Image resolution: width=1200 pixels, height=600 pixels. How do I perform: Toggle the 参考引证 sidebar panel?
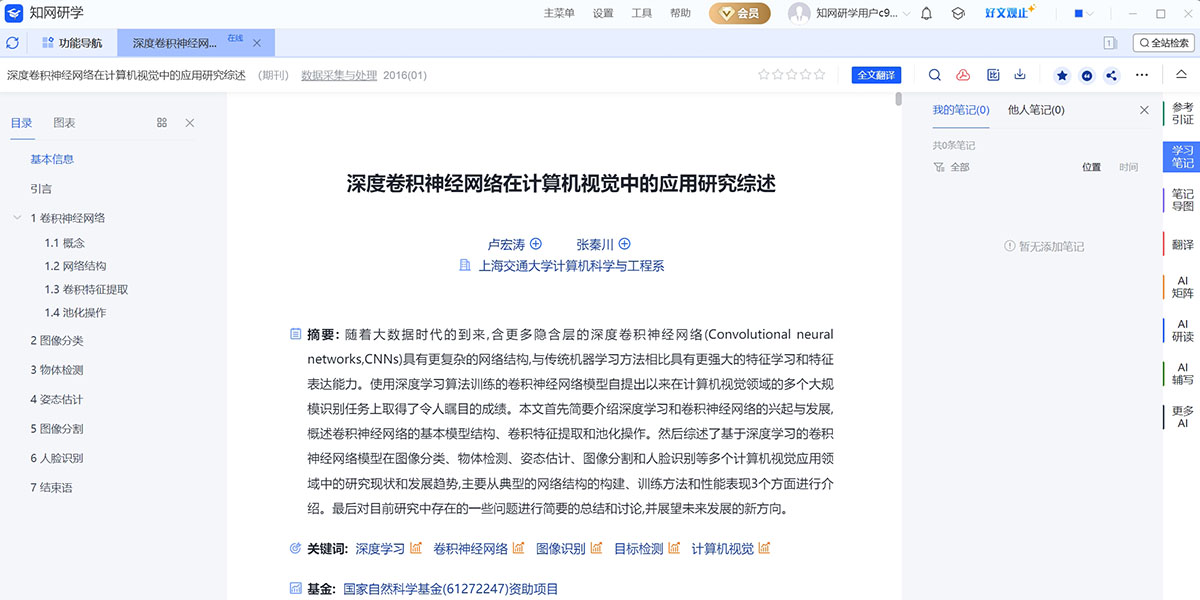pyautogui.click(x=1182, y=113)
